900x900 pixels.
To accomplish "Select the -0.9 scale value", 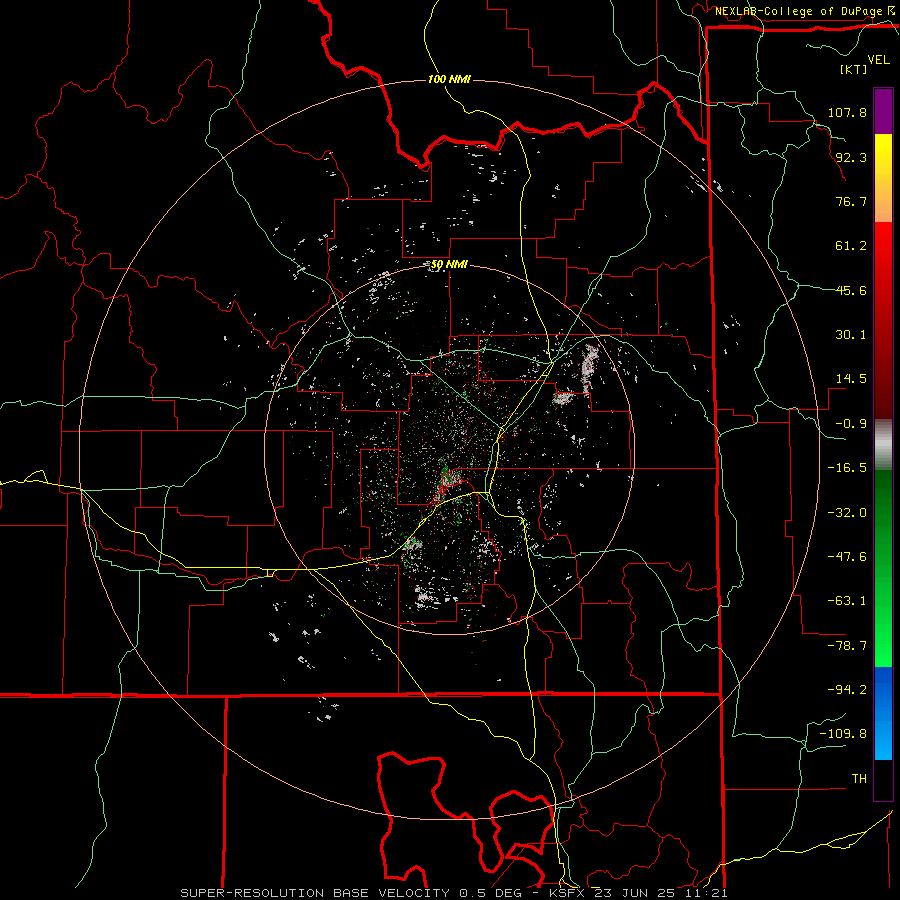I will pyautogui.click(x=851, y=424).
